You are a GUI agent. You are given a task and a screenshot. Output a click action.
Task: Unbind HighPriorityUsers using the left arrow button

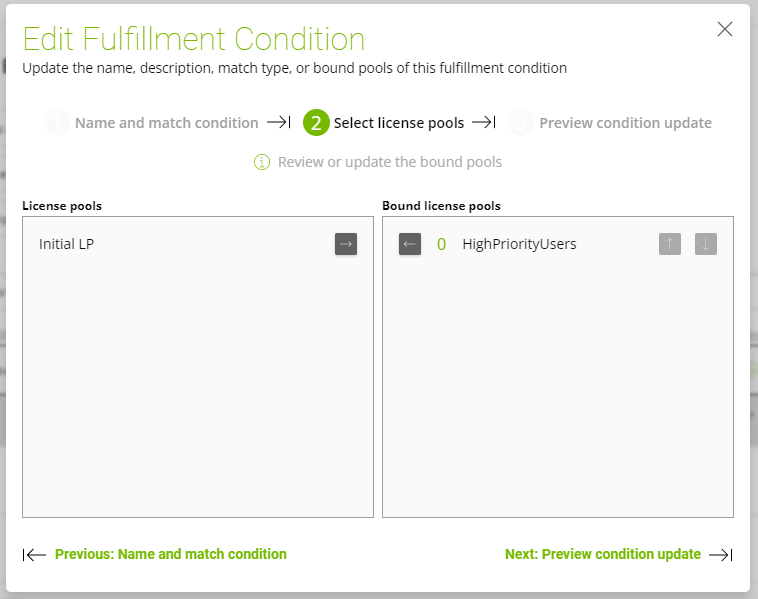point(410,244)
